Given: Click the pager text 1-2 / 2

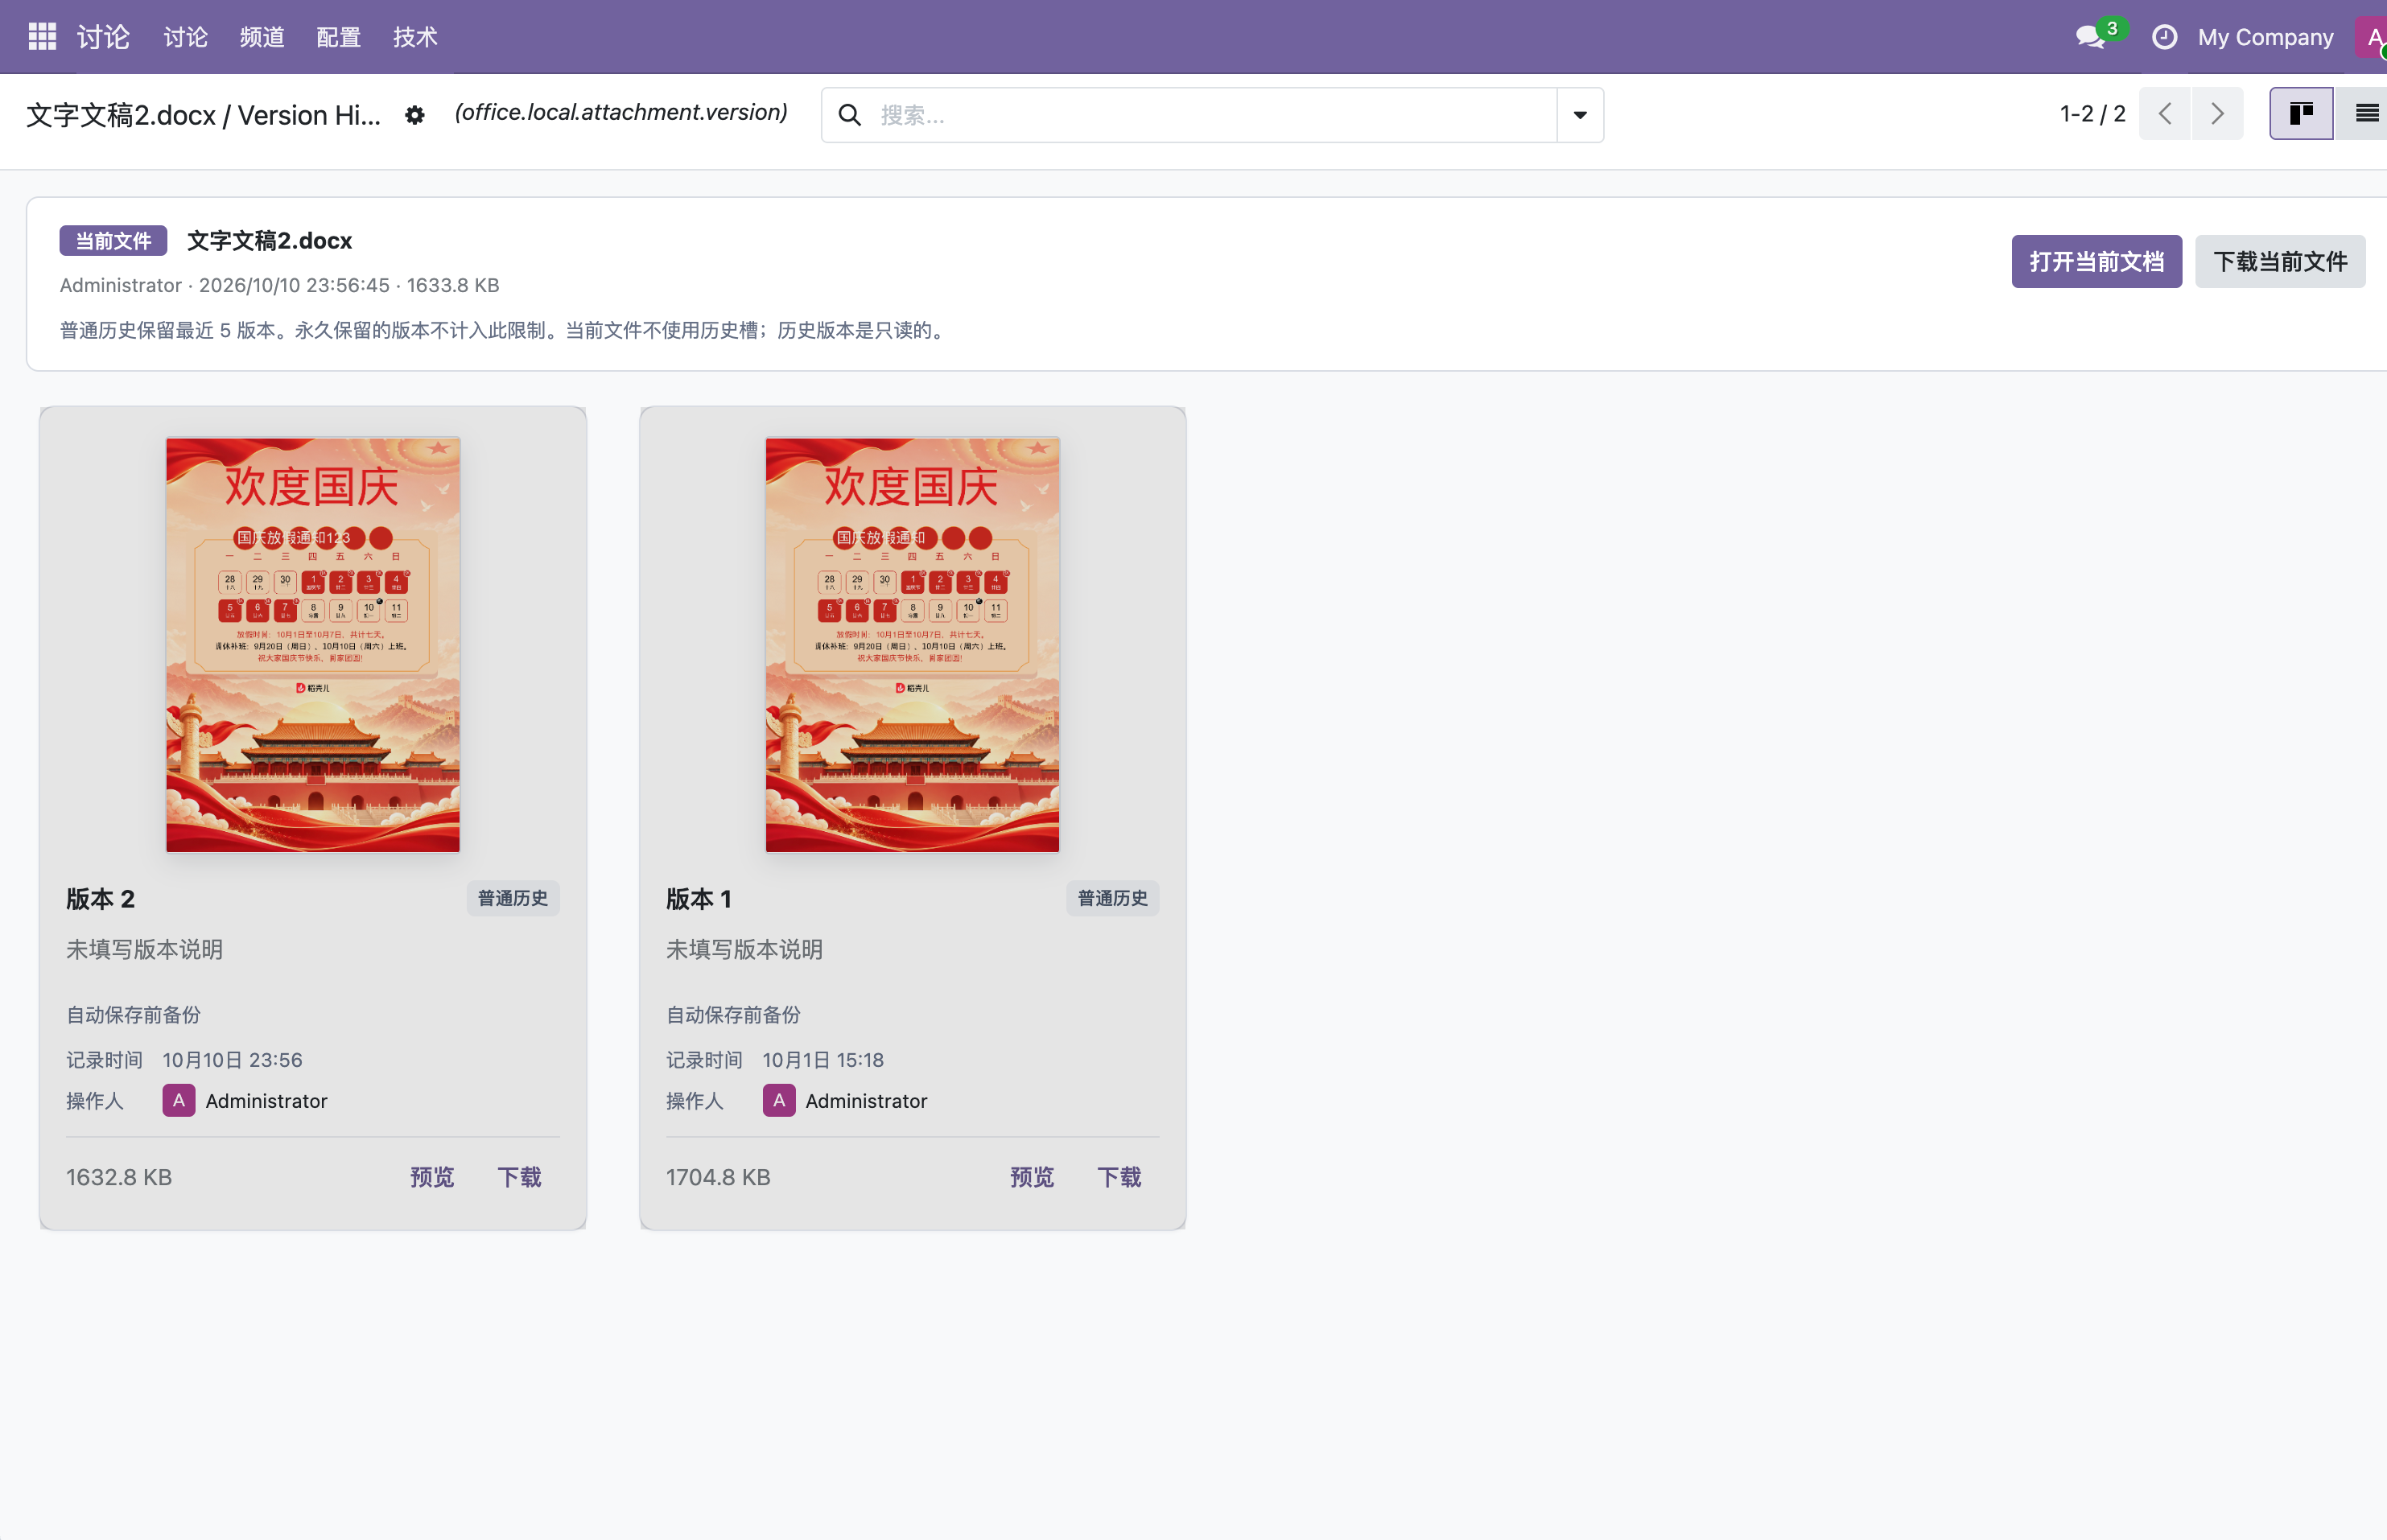Looking at the screenshot, I should click(x=2092, y=114).
